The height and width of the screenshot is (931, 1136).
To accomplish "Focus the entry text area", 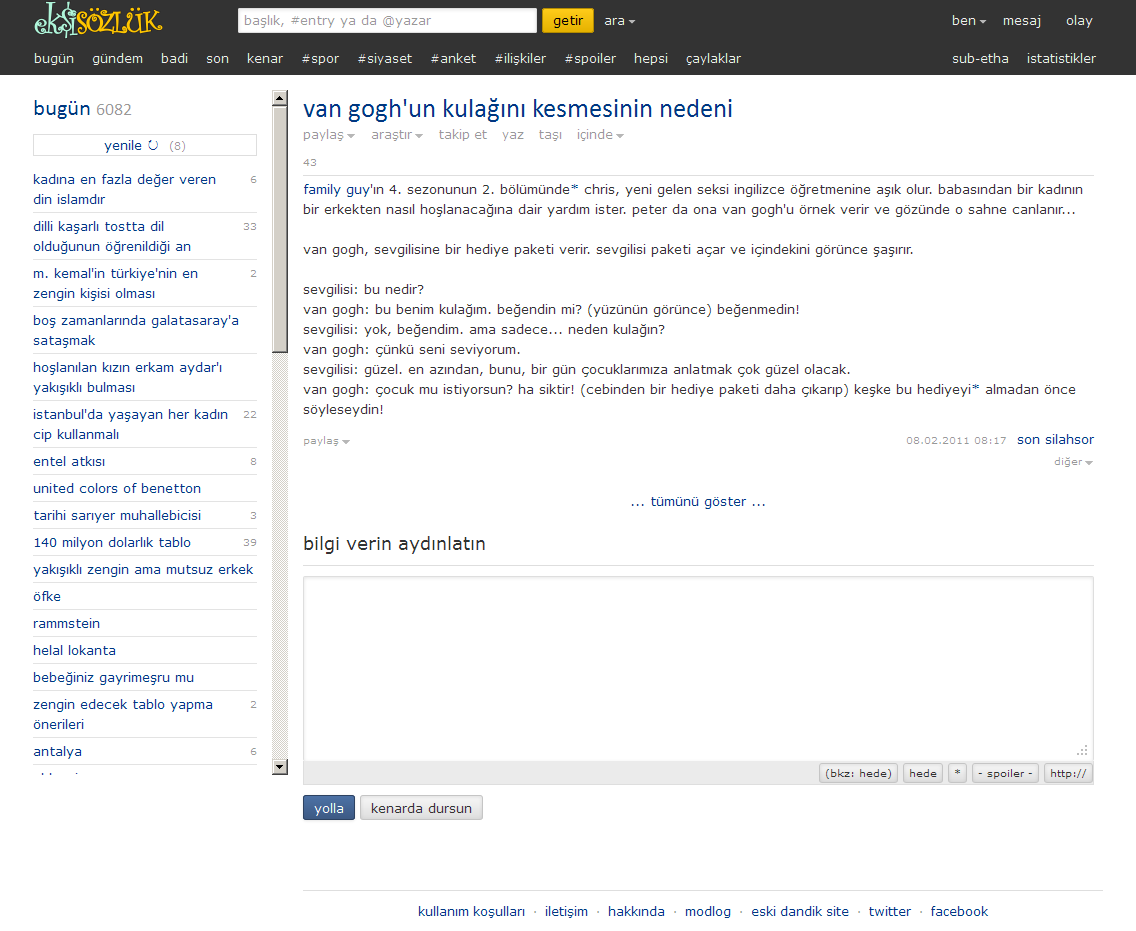I will pyautogui.click(x=697, y=668).
